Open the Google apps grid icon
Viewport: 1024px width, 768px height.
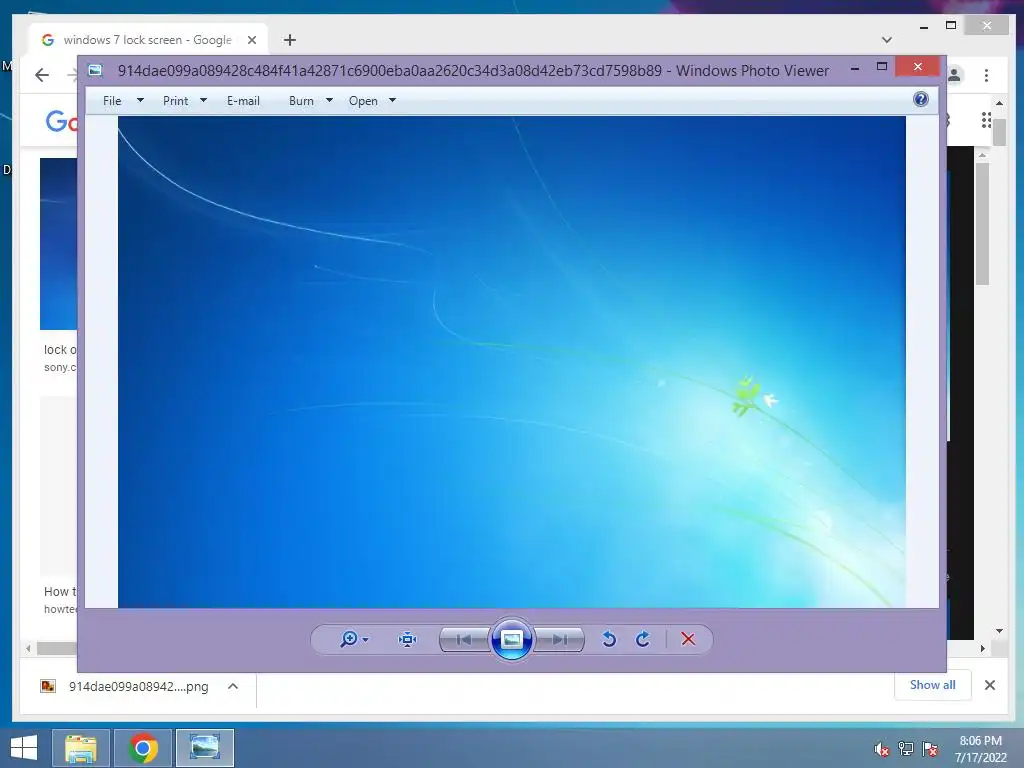986,120
